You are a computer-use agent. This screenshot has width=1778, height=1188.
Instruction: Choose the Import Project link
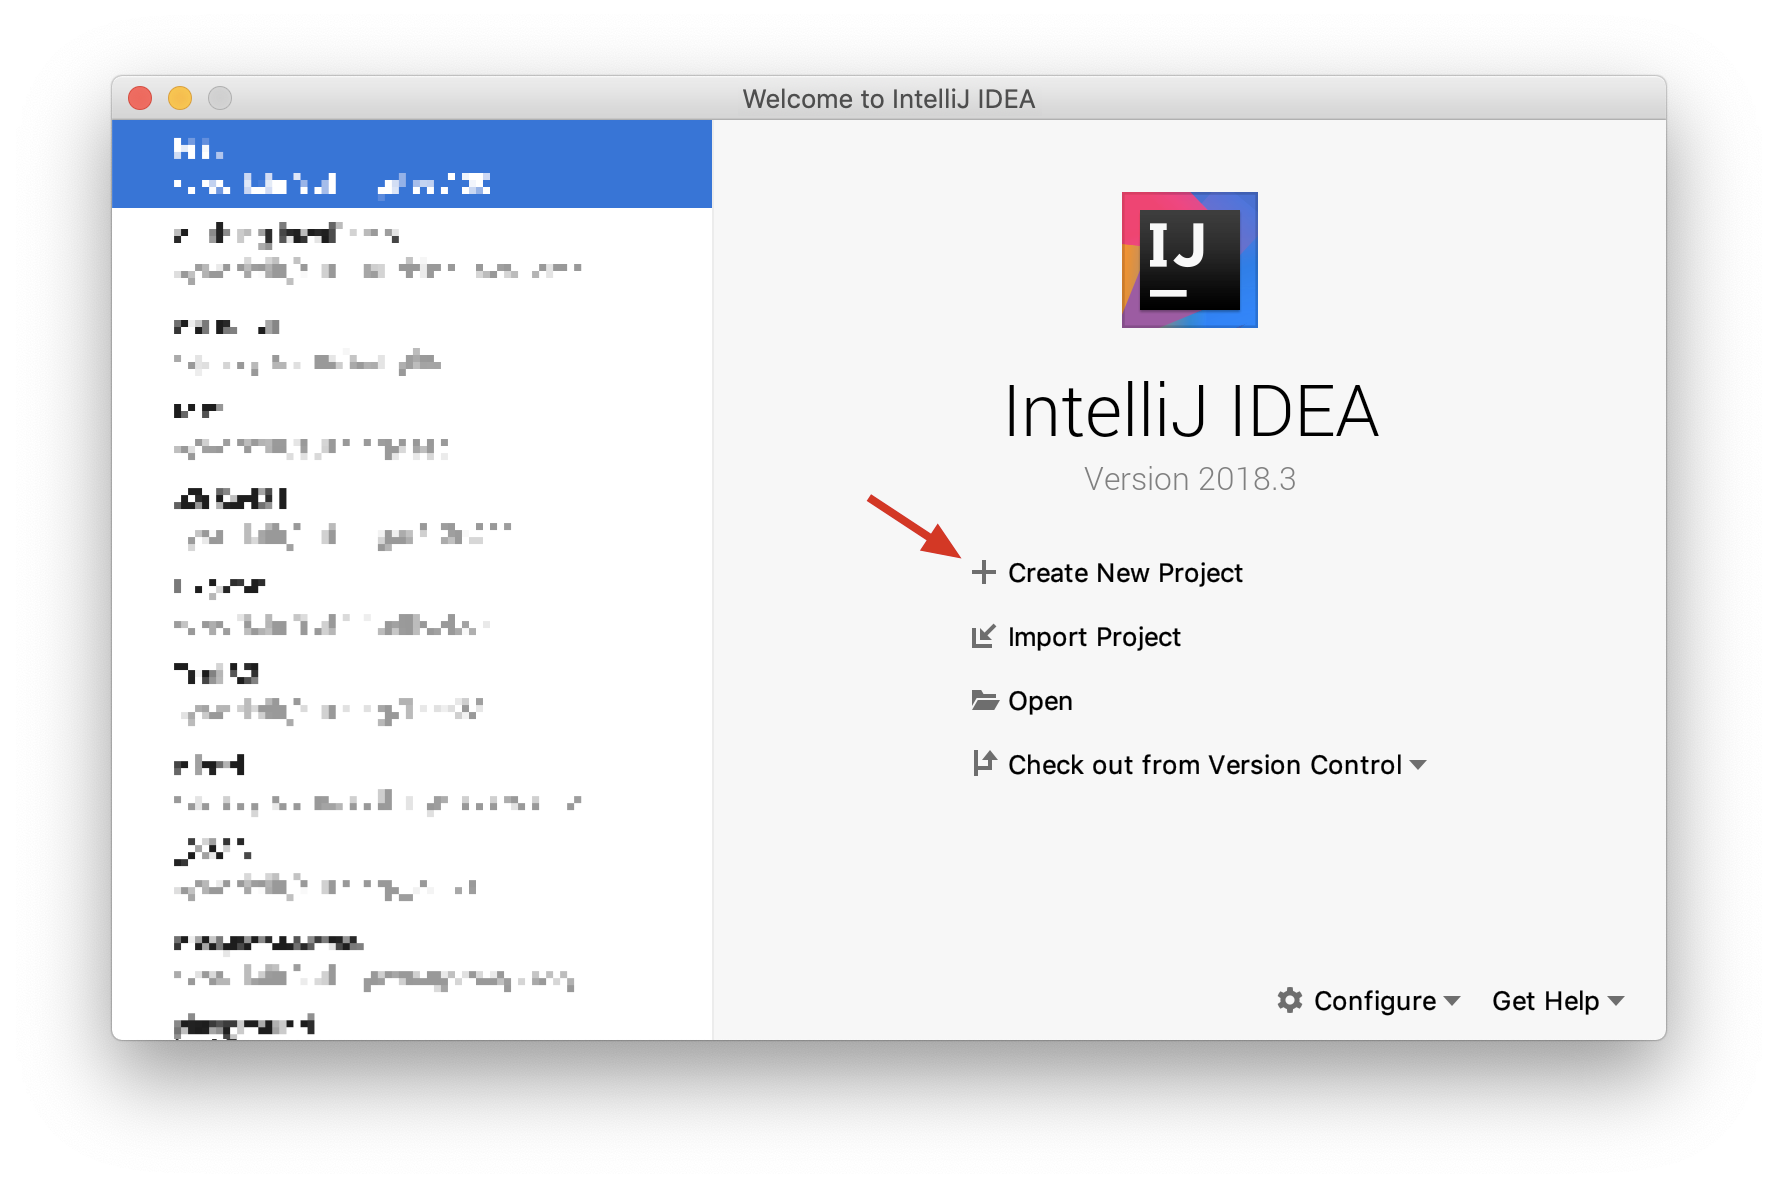click(x=1094, y=637)
